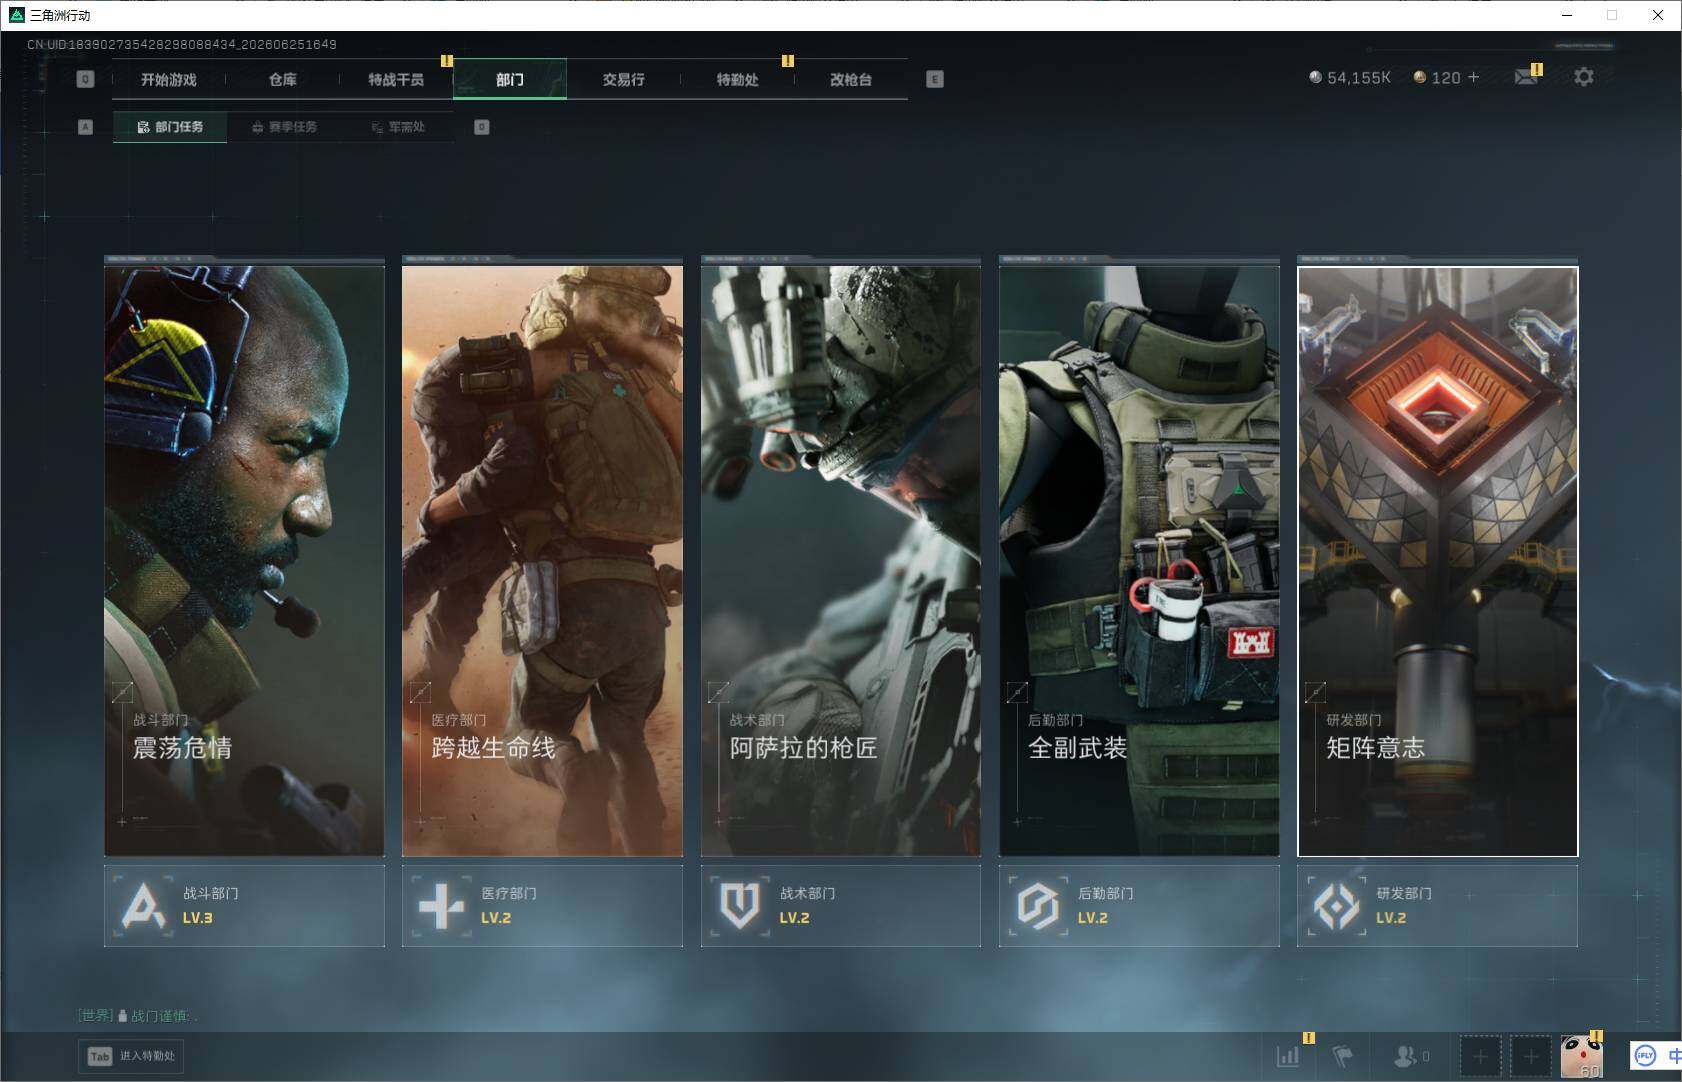The image size is (1682, 1082).
Task: Click the right empty squad slot plus
Action: coord(1531,1056)
